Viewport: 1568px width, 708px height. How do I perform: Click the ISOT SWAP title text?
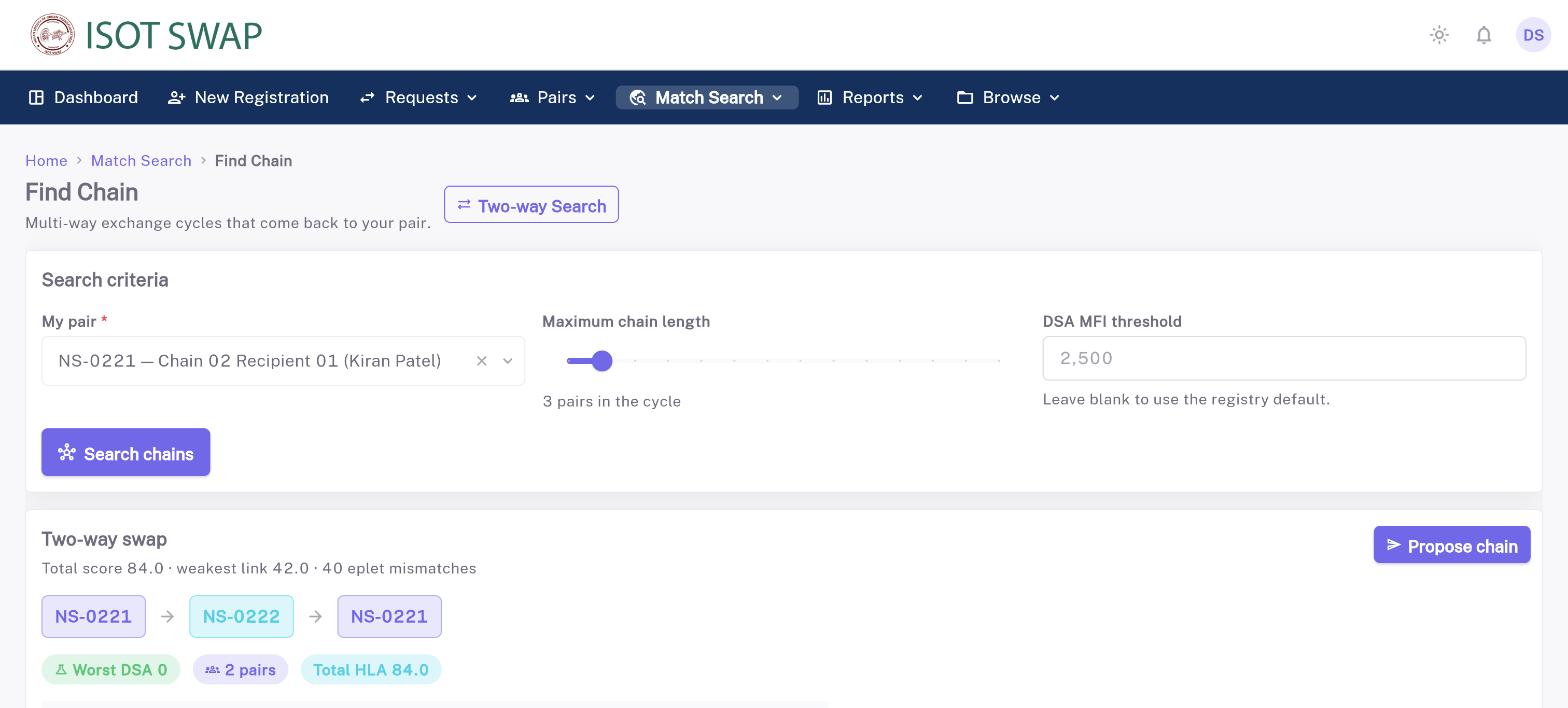tap(174, 36)
